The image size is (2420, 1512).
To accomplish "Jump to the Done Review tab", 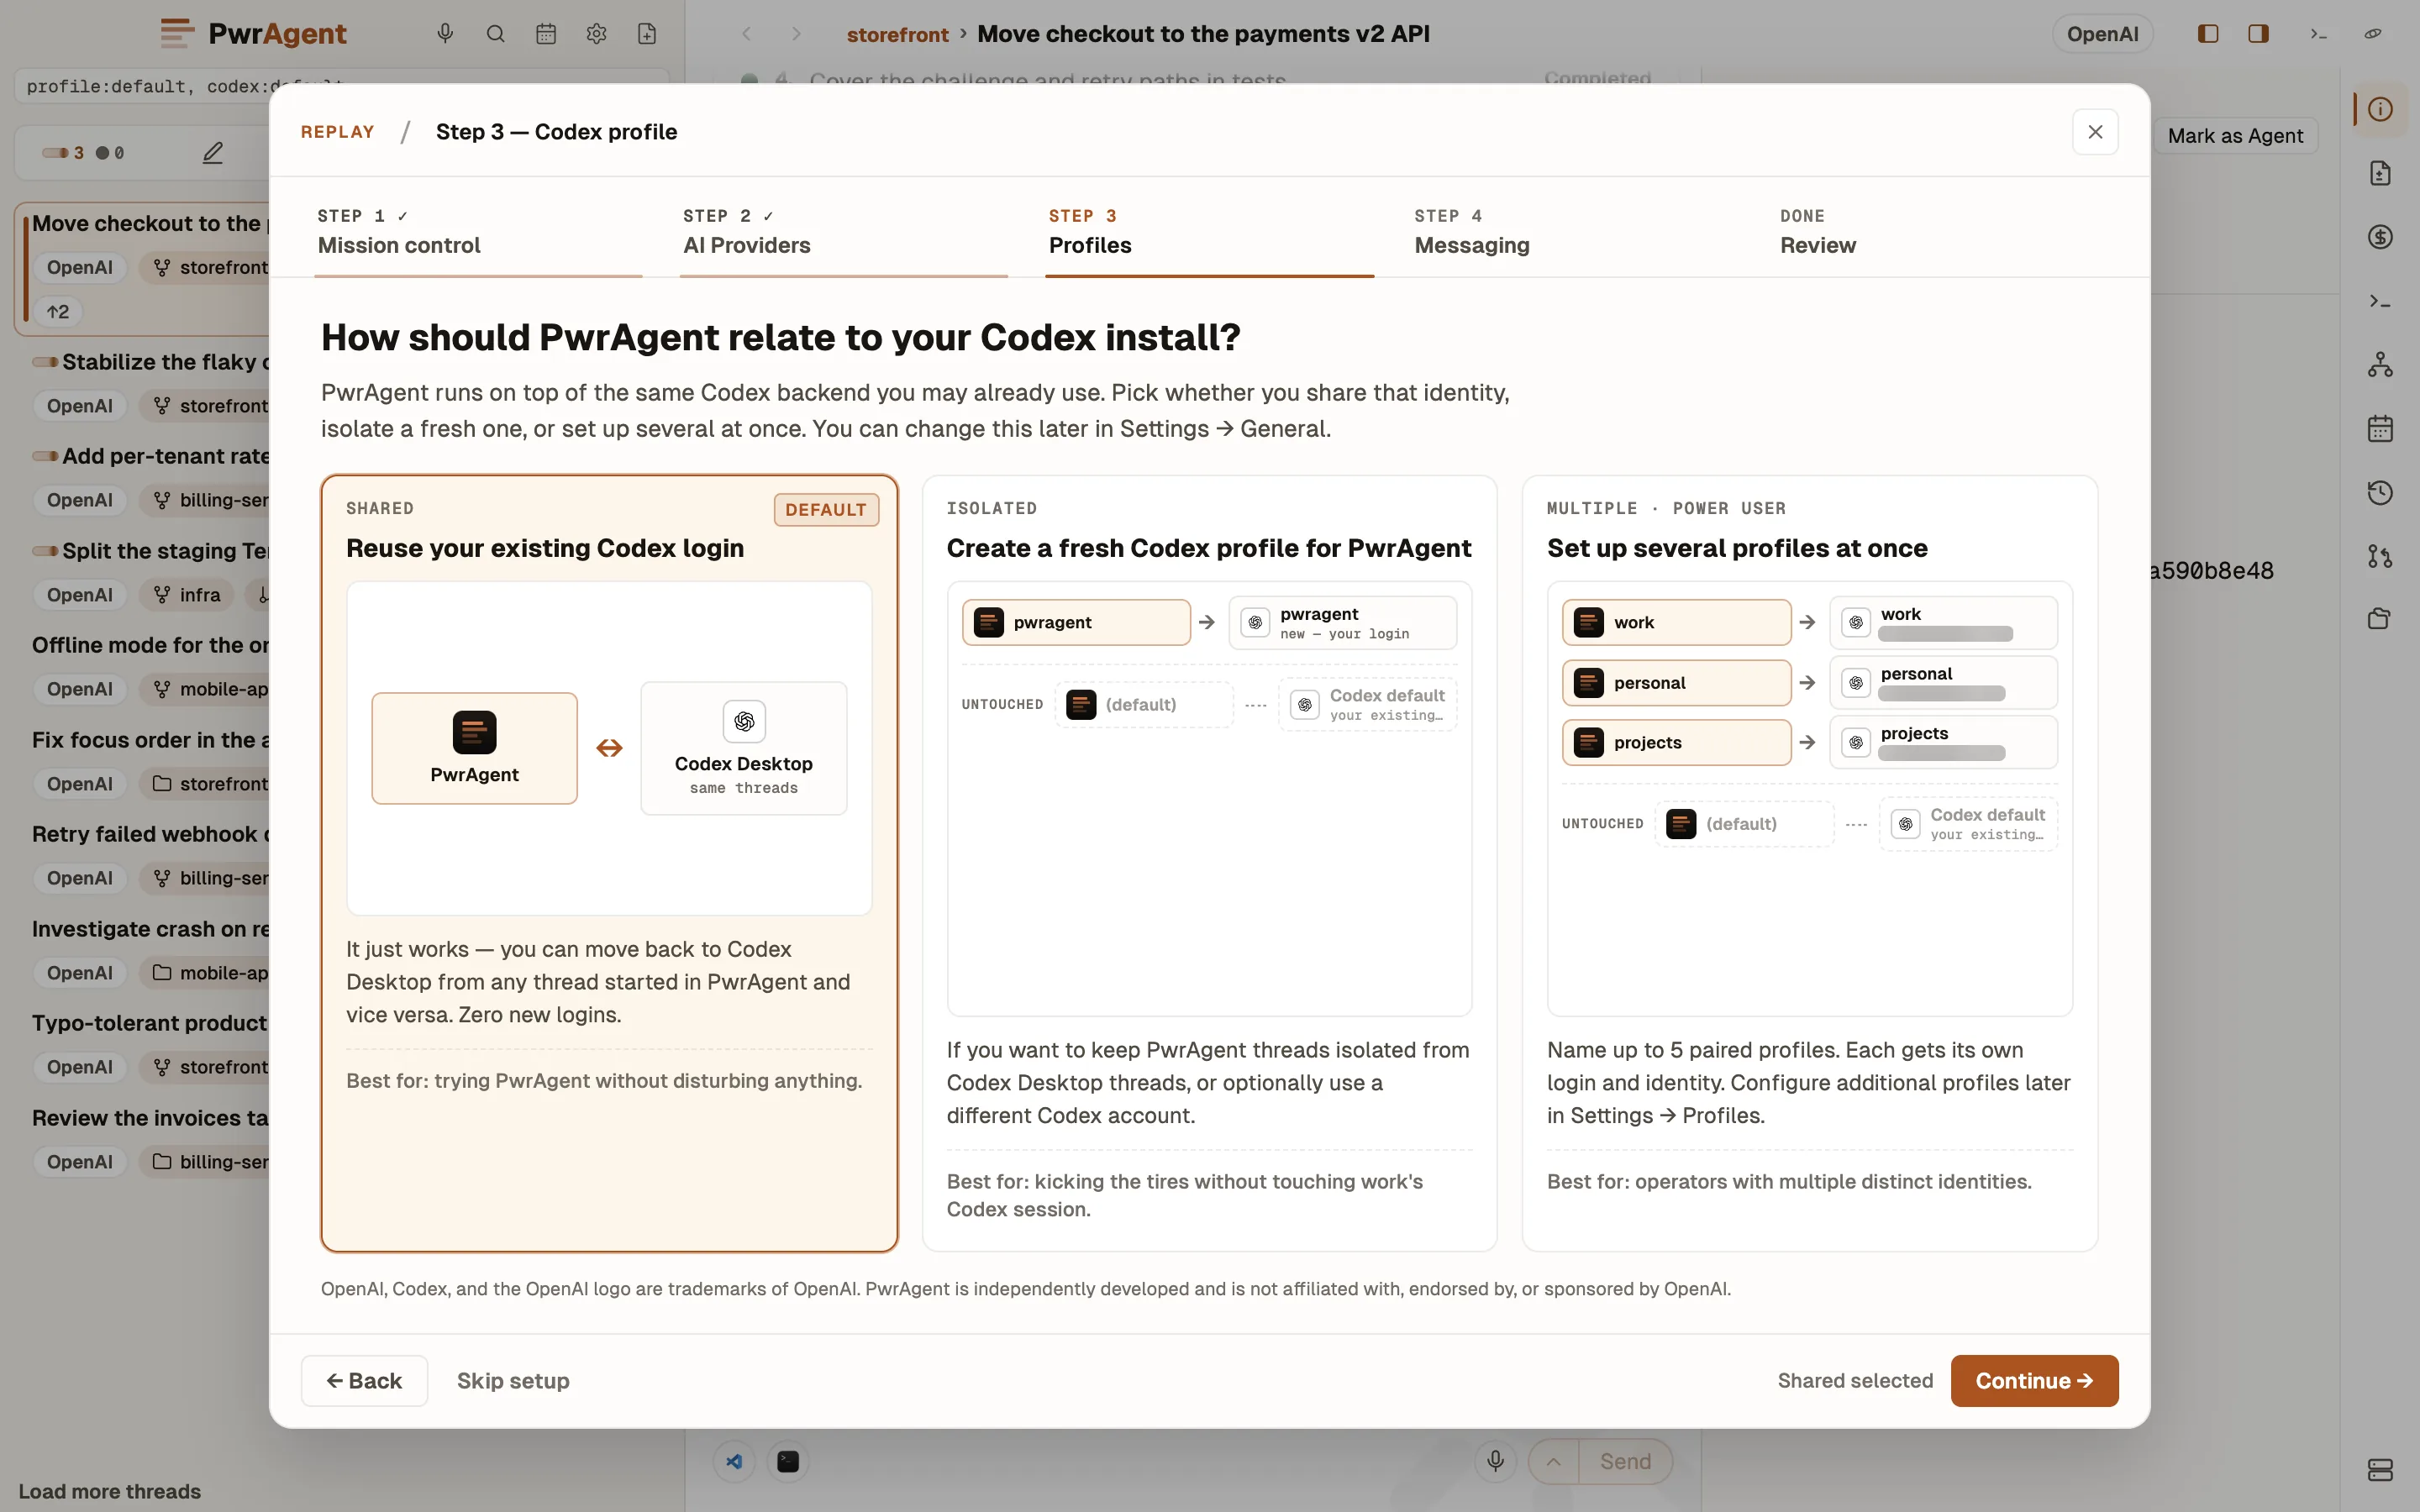I will pos(1940,232).
